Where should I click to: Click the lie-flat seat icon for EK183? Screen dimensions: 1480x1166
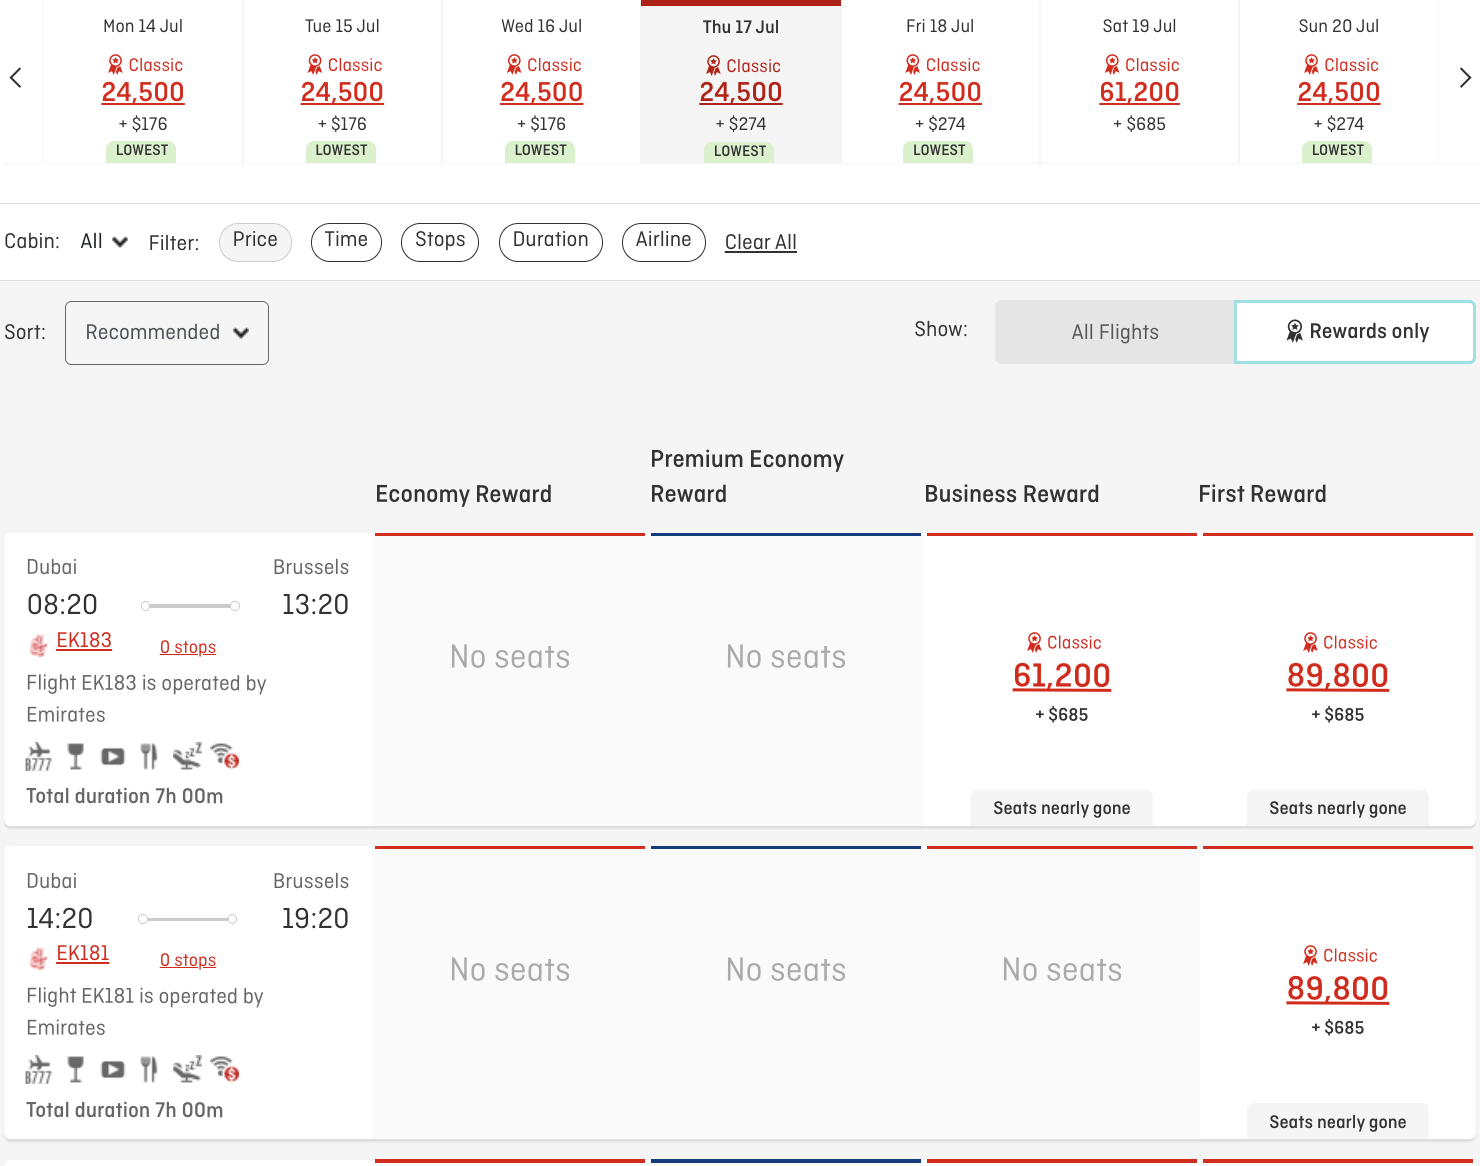click(187, 756)
